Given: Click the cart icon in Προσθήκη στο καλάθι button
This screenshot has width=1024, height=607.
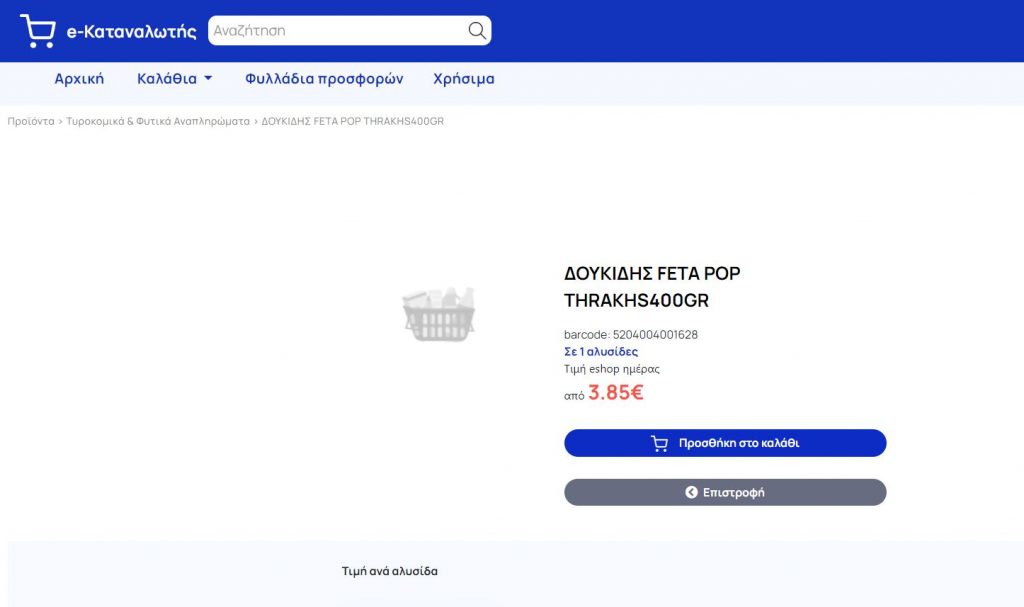Looking at the screenshot, I should [x=660, y=444].
